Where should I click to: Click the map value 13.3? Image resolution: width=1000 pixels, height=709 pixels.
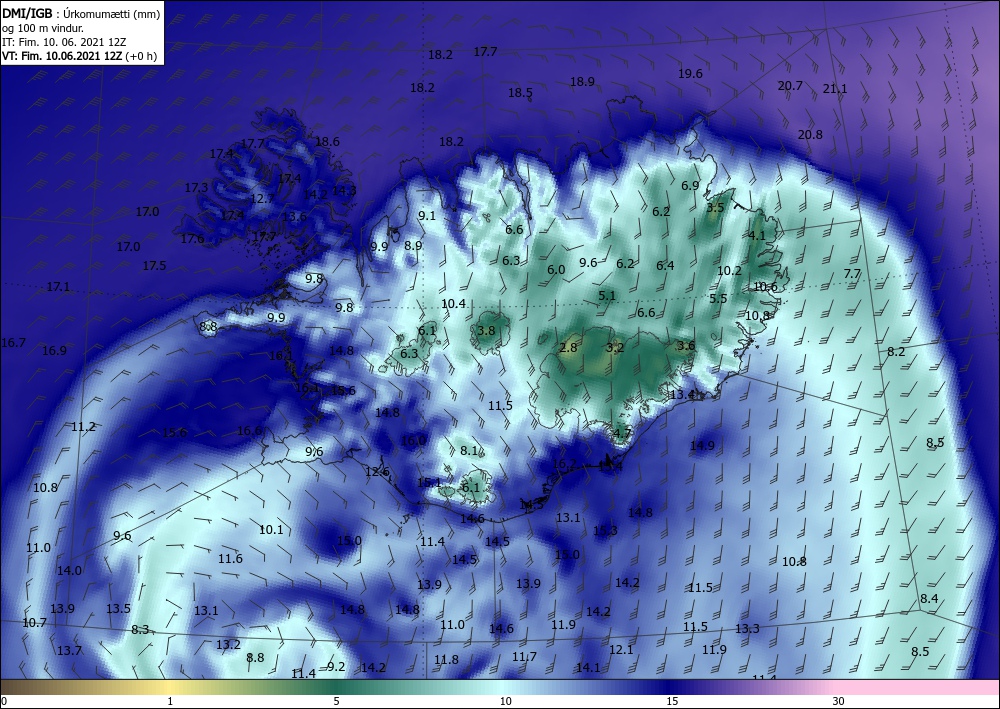pos(747,629)
